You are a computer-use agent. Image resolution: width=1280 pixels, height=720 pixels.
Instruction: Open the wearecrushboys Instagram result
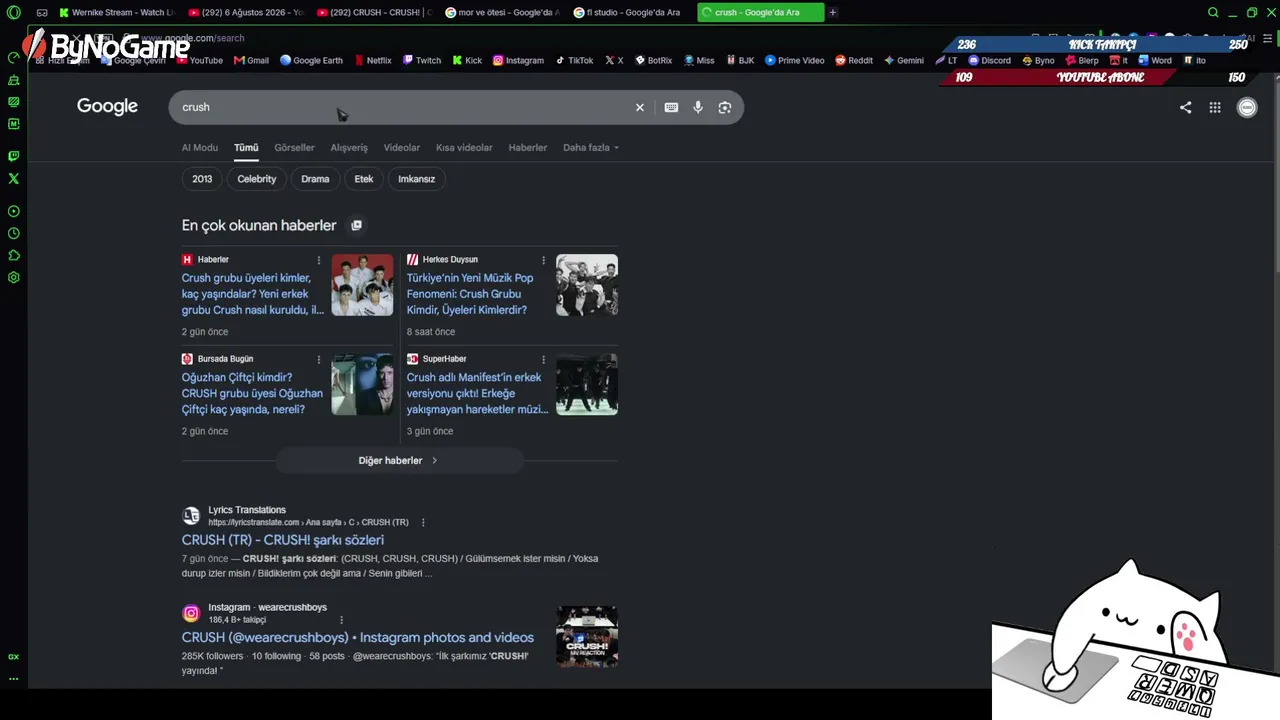358,637
